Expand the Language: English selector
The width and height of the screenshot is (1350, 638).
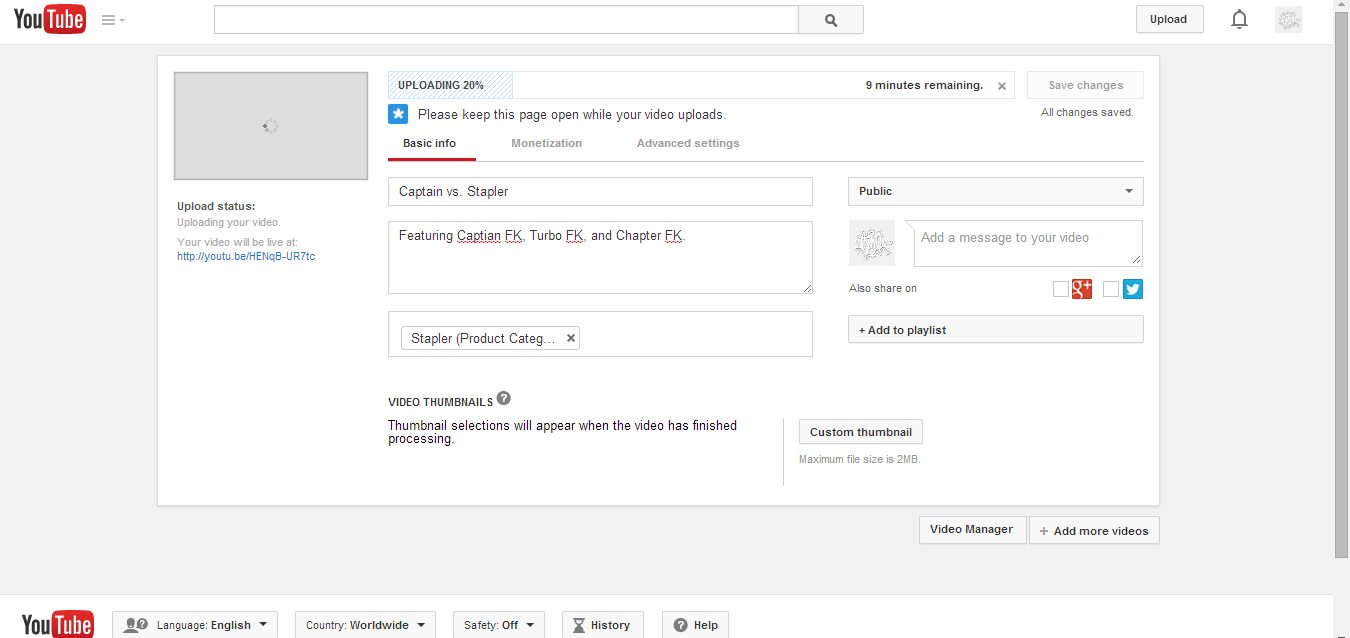[x=196, y=625]
